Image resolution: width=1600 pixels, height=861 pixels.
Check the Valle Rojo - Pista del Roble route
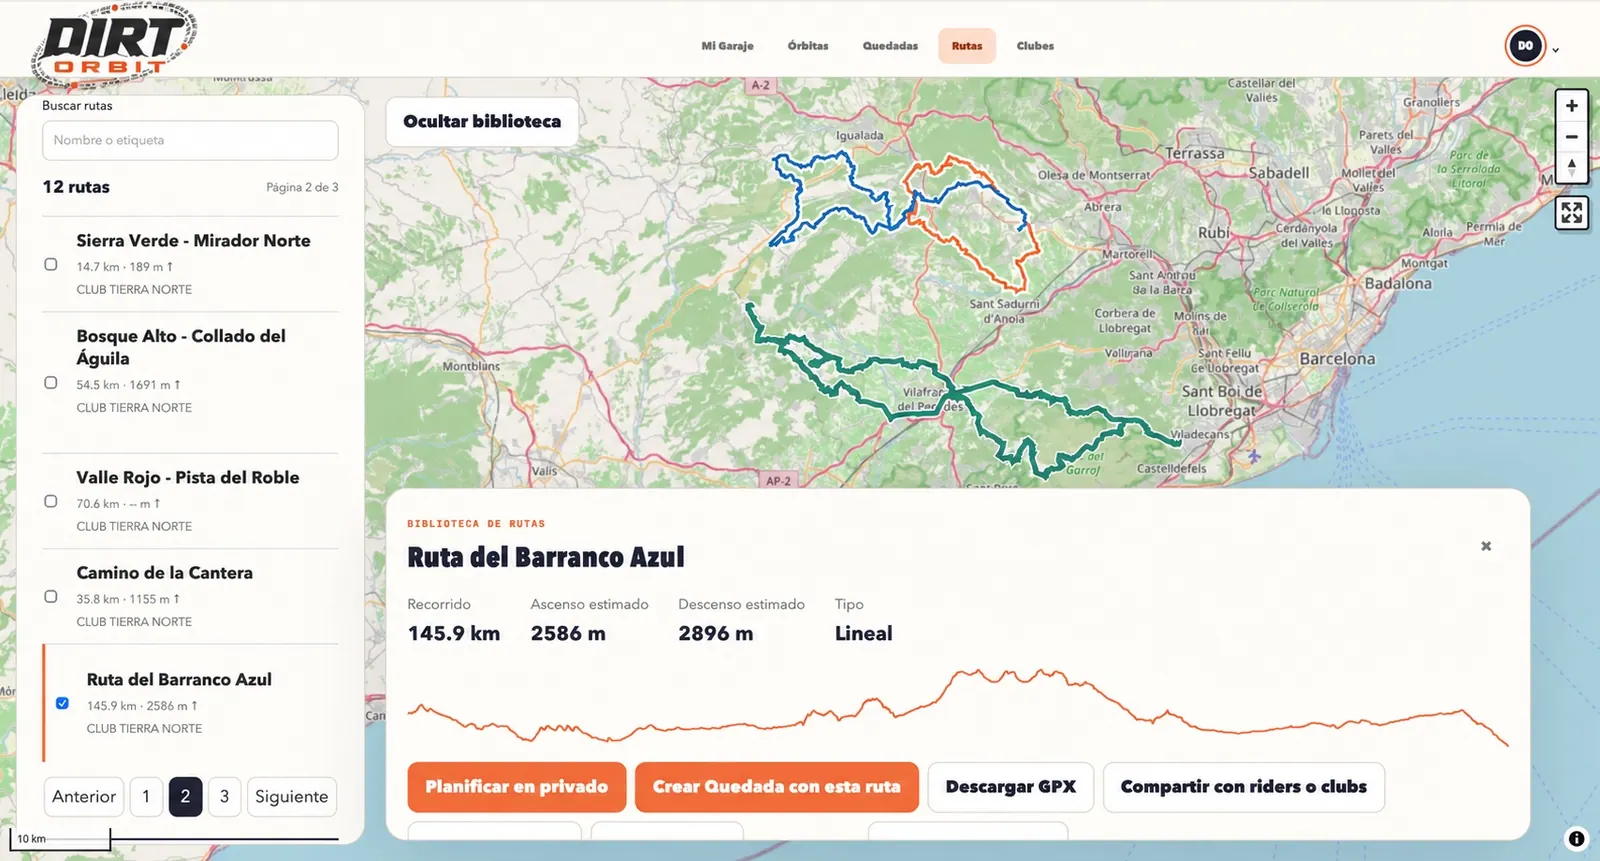51,502
